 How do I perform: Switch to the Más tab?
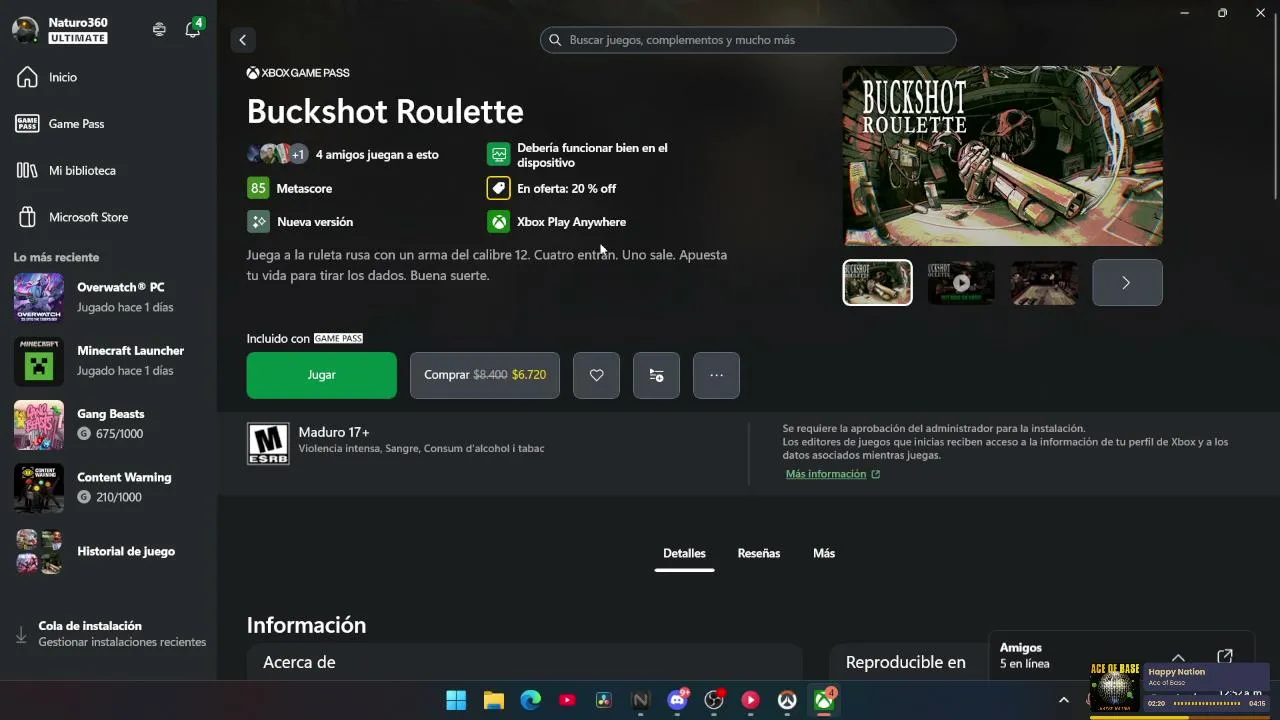tap(824, 554)
